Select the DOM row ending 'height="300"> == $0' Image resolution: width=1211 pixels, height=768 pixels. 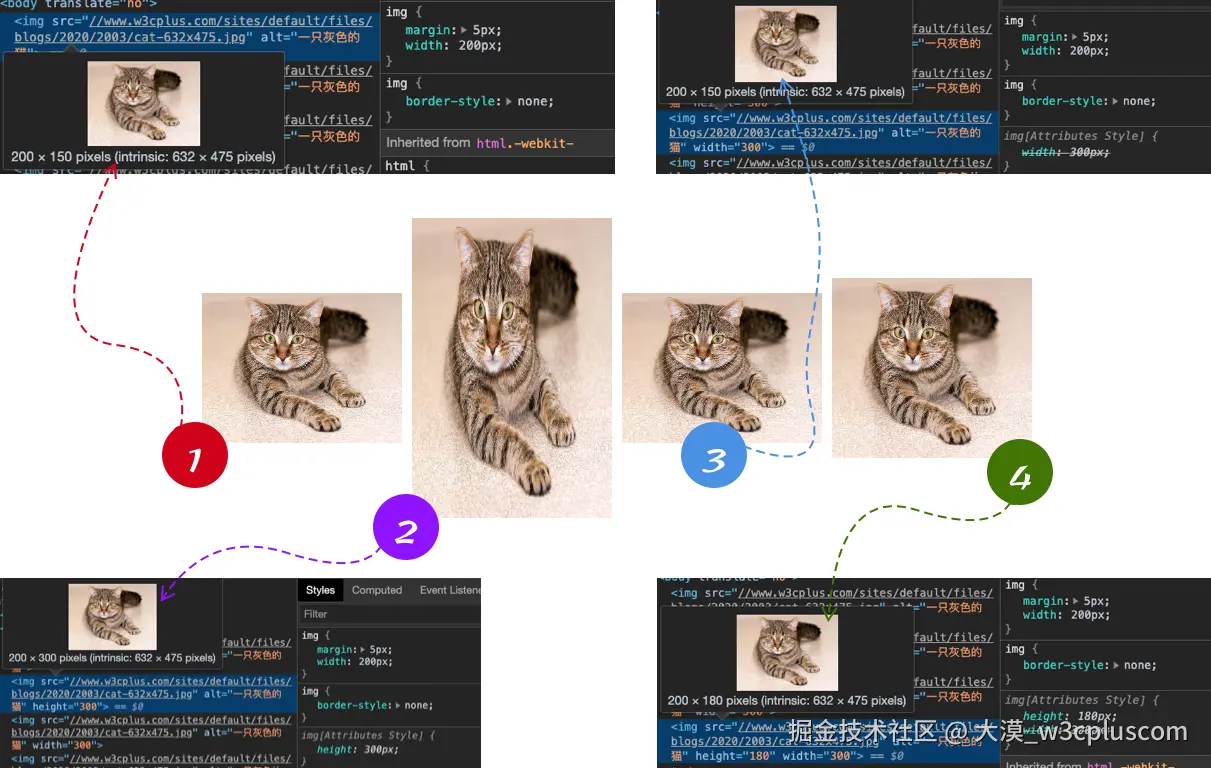coord(148,693)
